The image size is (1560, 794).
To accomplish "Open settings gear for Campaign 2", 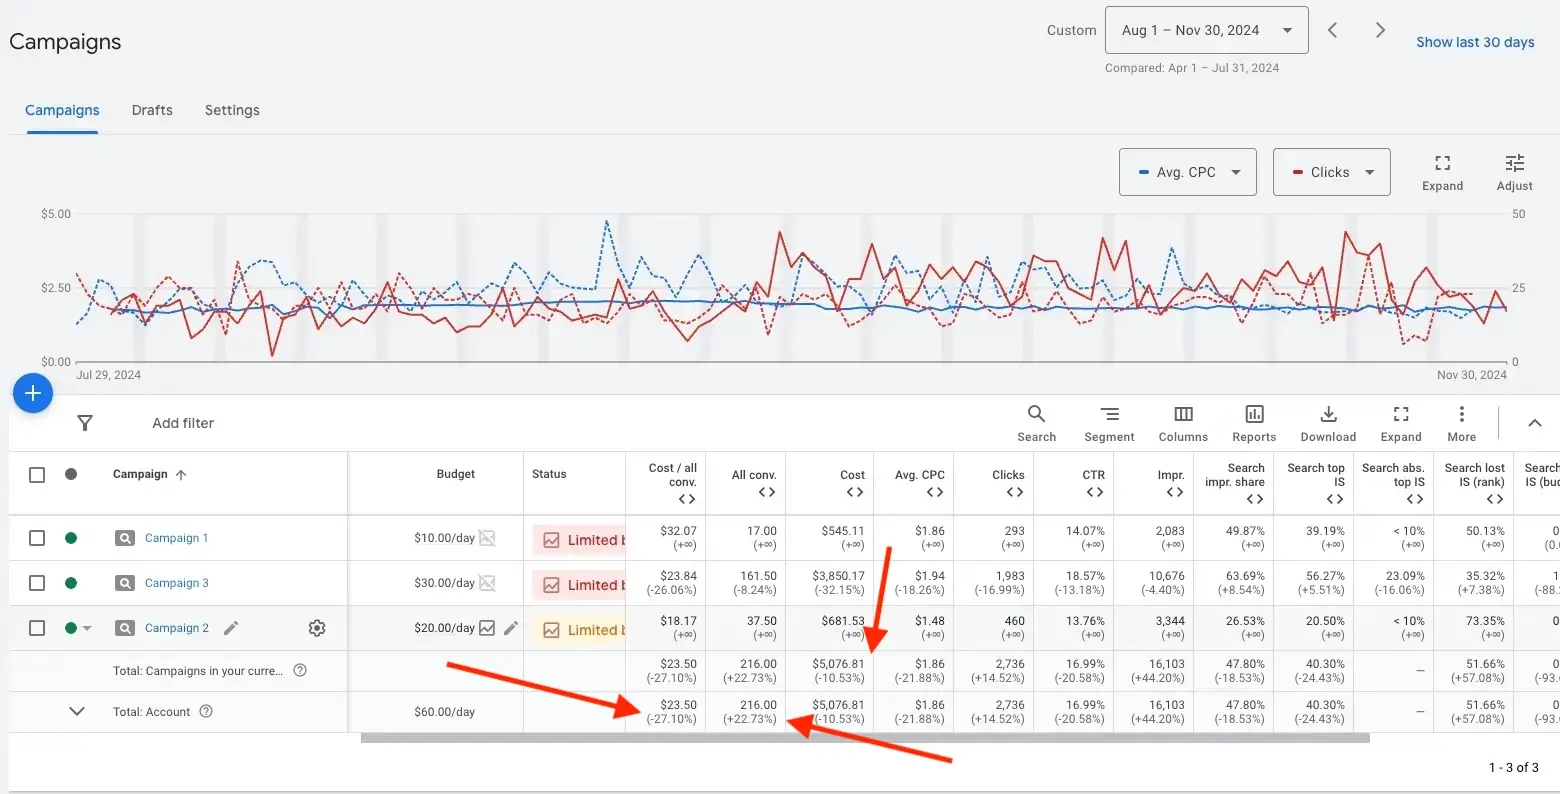I will (x=317, y=628).
